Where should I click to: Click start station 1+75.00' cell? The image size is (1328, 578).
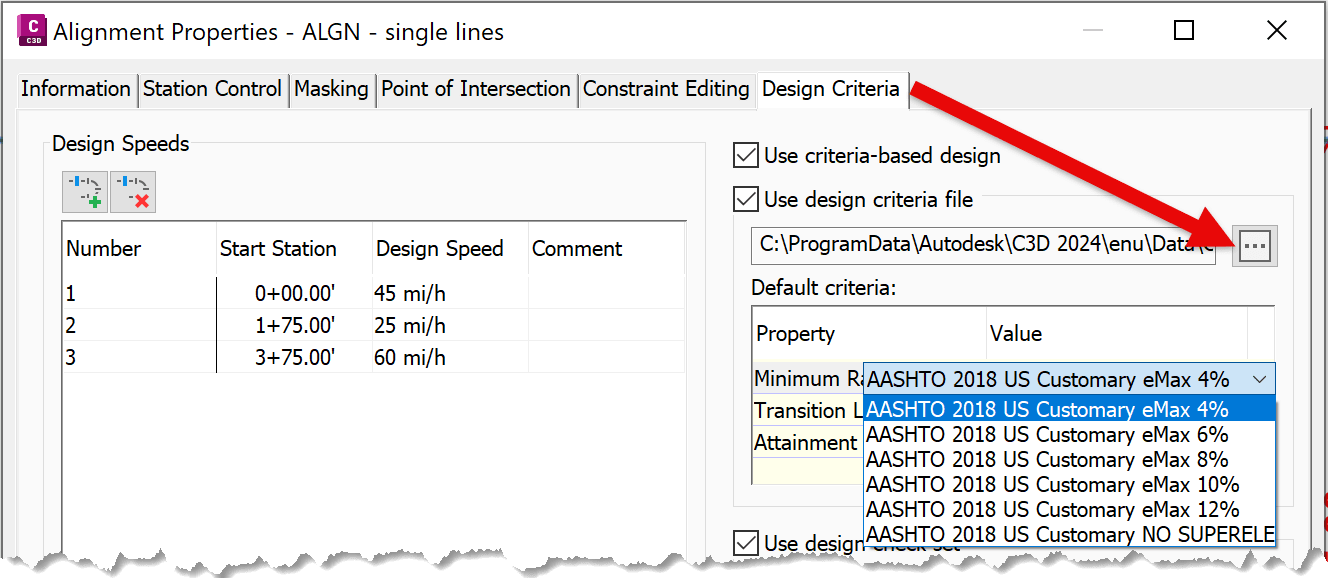(x=294, y=325)
